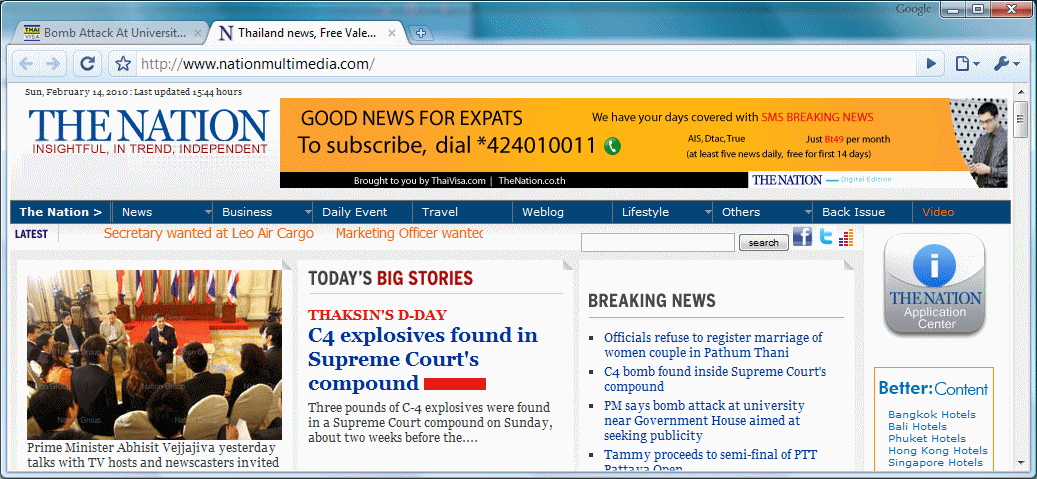The image size is (1037, 479).
Task: Click The Nation logo header
Action: 149,132
